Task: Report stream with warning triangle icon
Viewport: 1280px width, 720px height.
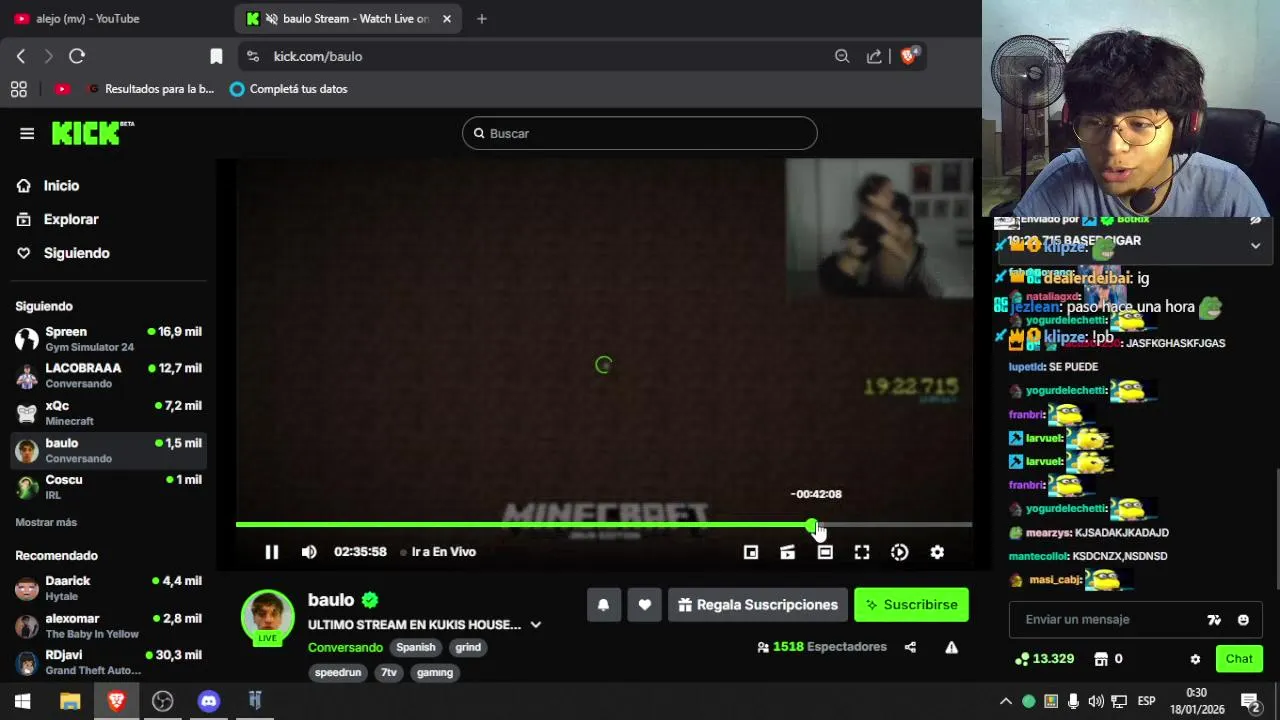Action: click(952, 647)
